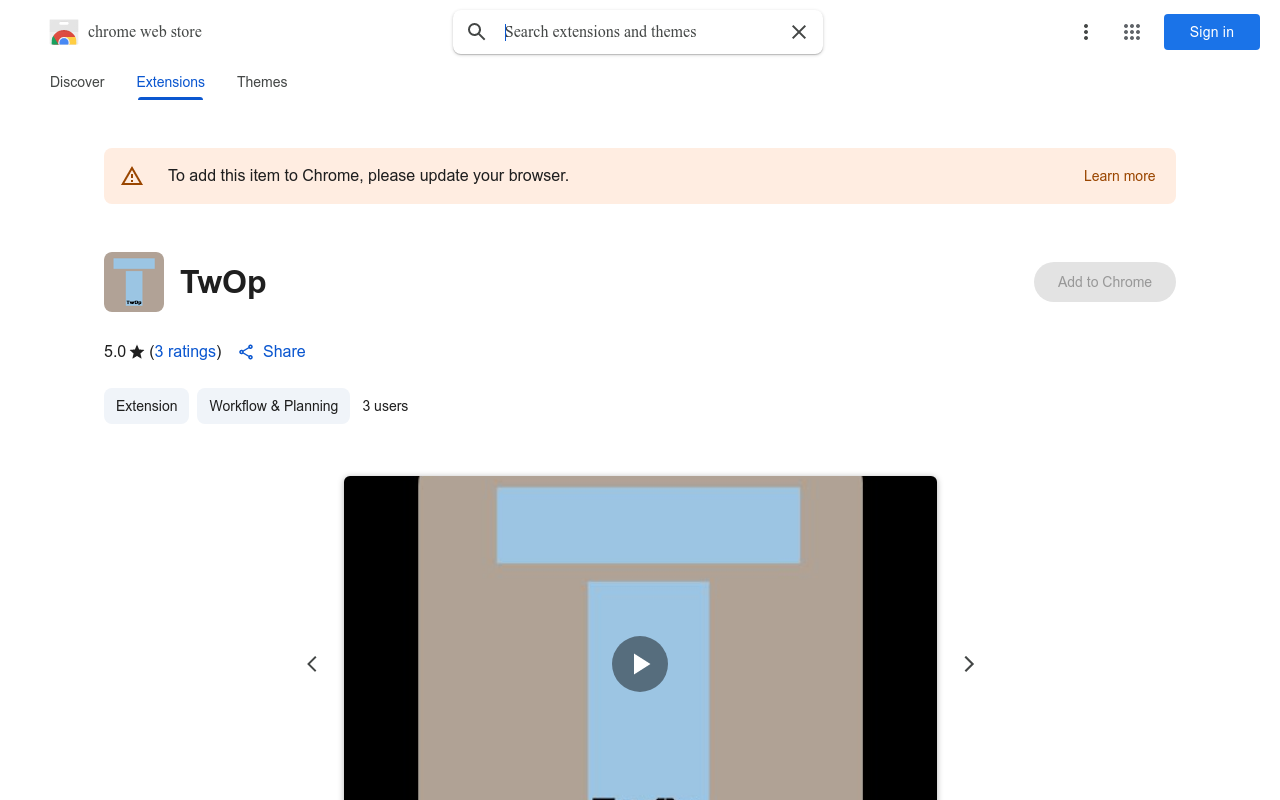Click the disabled Add to Chrome button
1280x800 pixels.
pyautogui.click(x=1105, y=282)
